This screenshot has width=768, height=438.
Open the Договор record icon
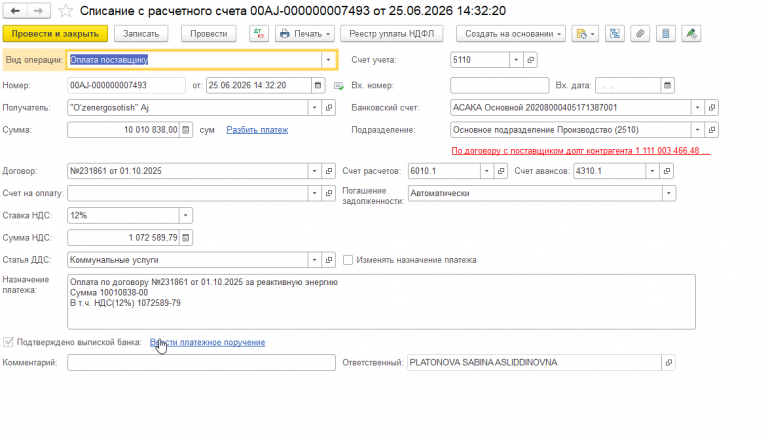(x=329, y=171)
